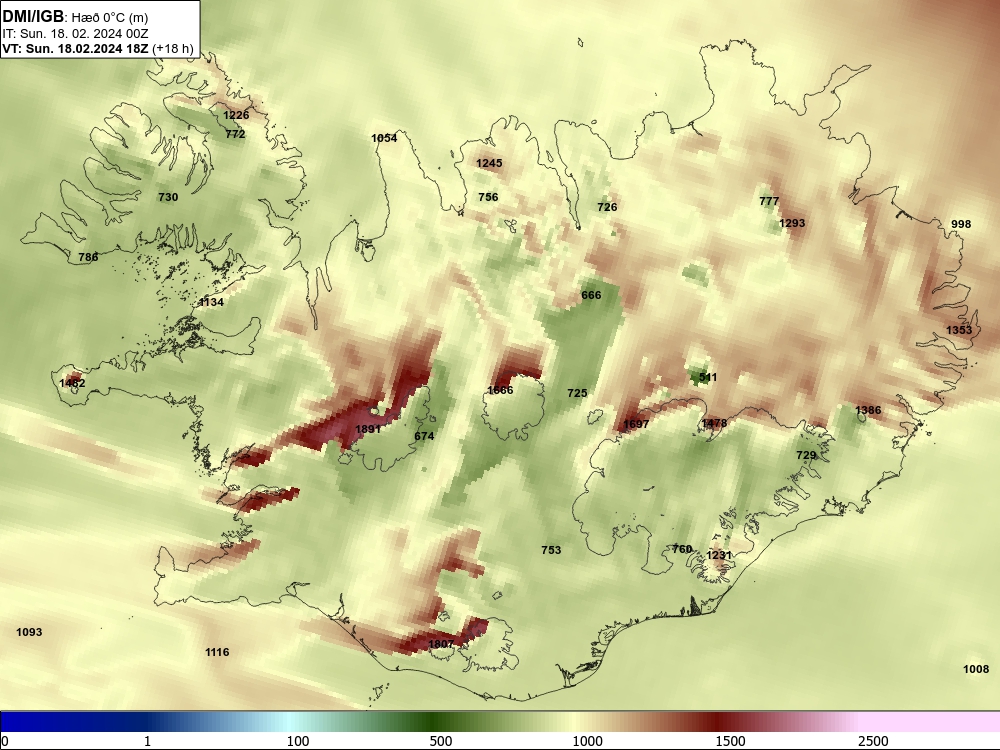
Task: Click the IT initial time line
Action: pyautogui.click(x=75, y=34)
